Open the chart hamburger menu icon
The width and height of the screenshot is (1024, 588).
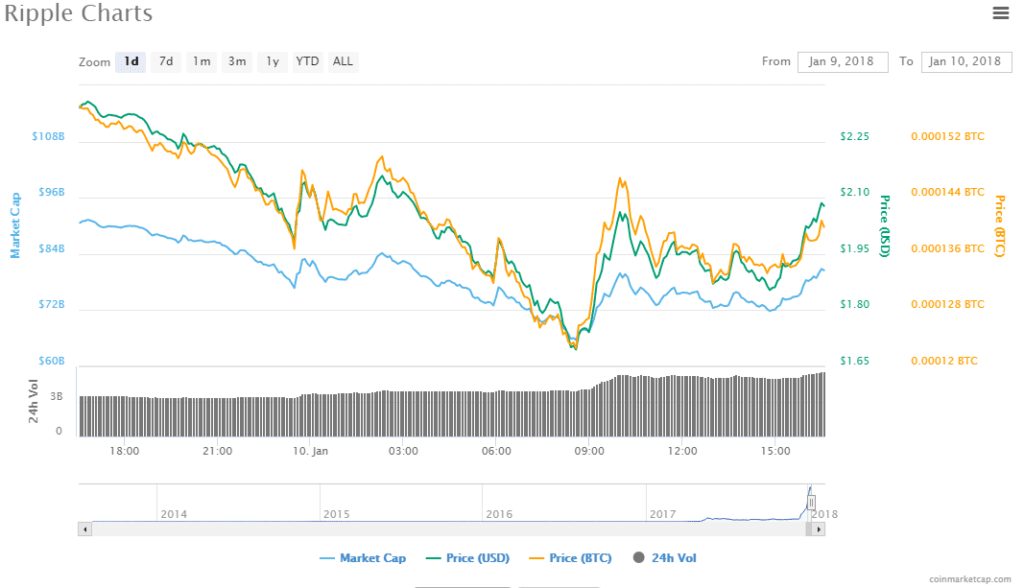1000,13
